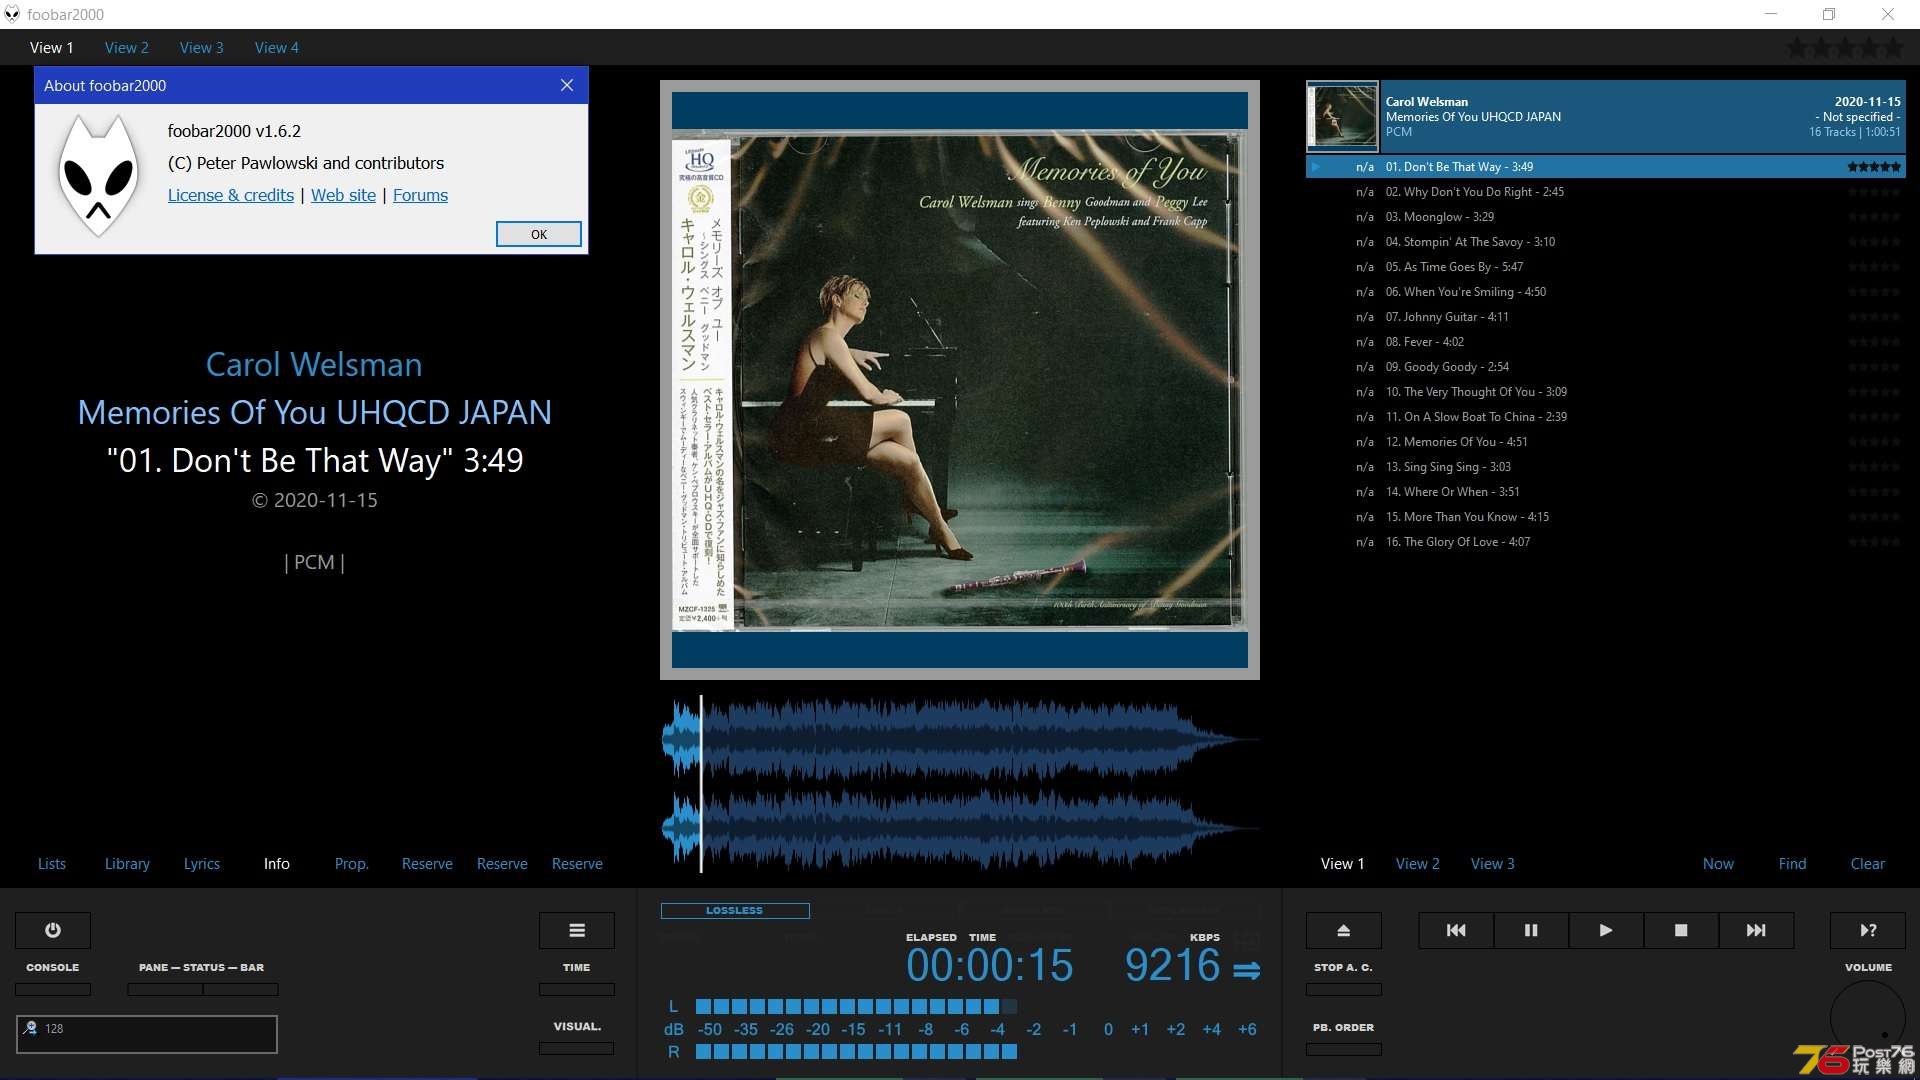Select track 16. The Glory Of Love
Image resolution: width=1920 pixels, height=1080 pixels.
pos(1606,542)
